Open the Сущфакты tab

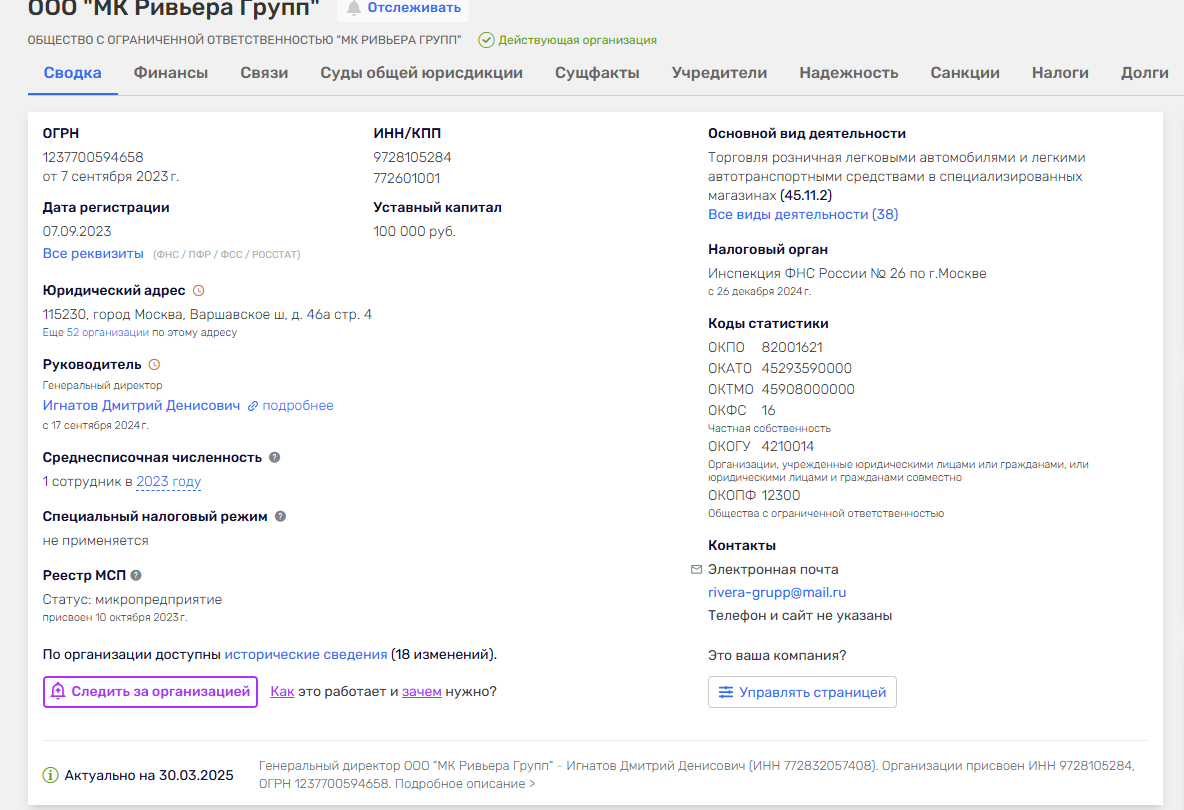click(x=597, y=73)
